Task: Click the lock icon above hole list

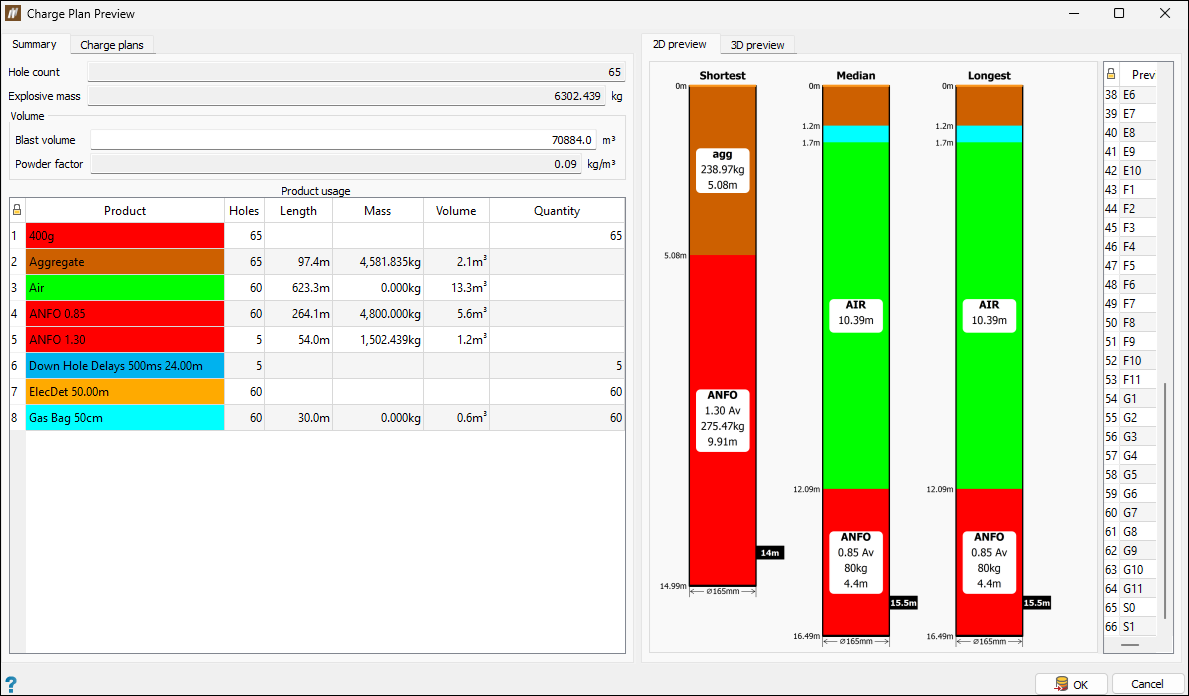Action: coord(1111,74)
